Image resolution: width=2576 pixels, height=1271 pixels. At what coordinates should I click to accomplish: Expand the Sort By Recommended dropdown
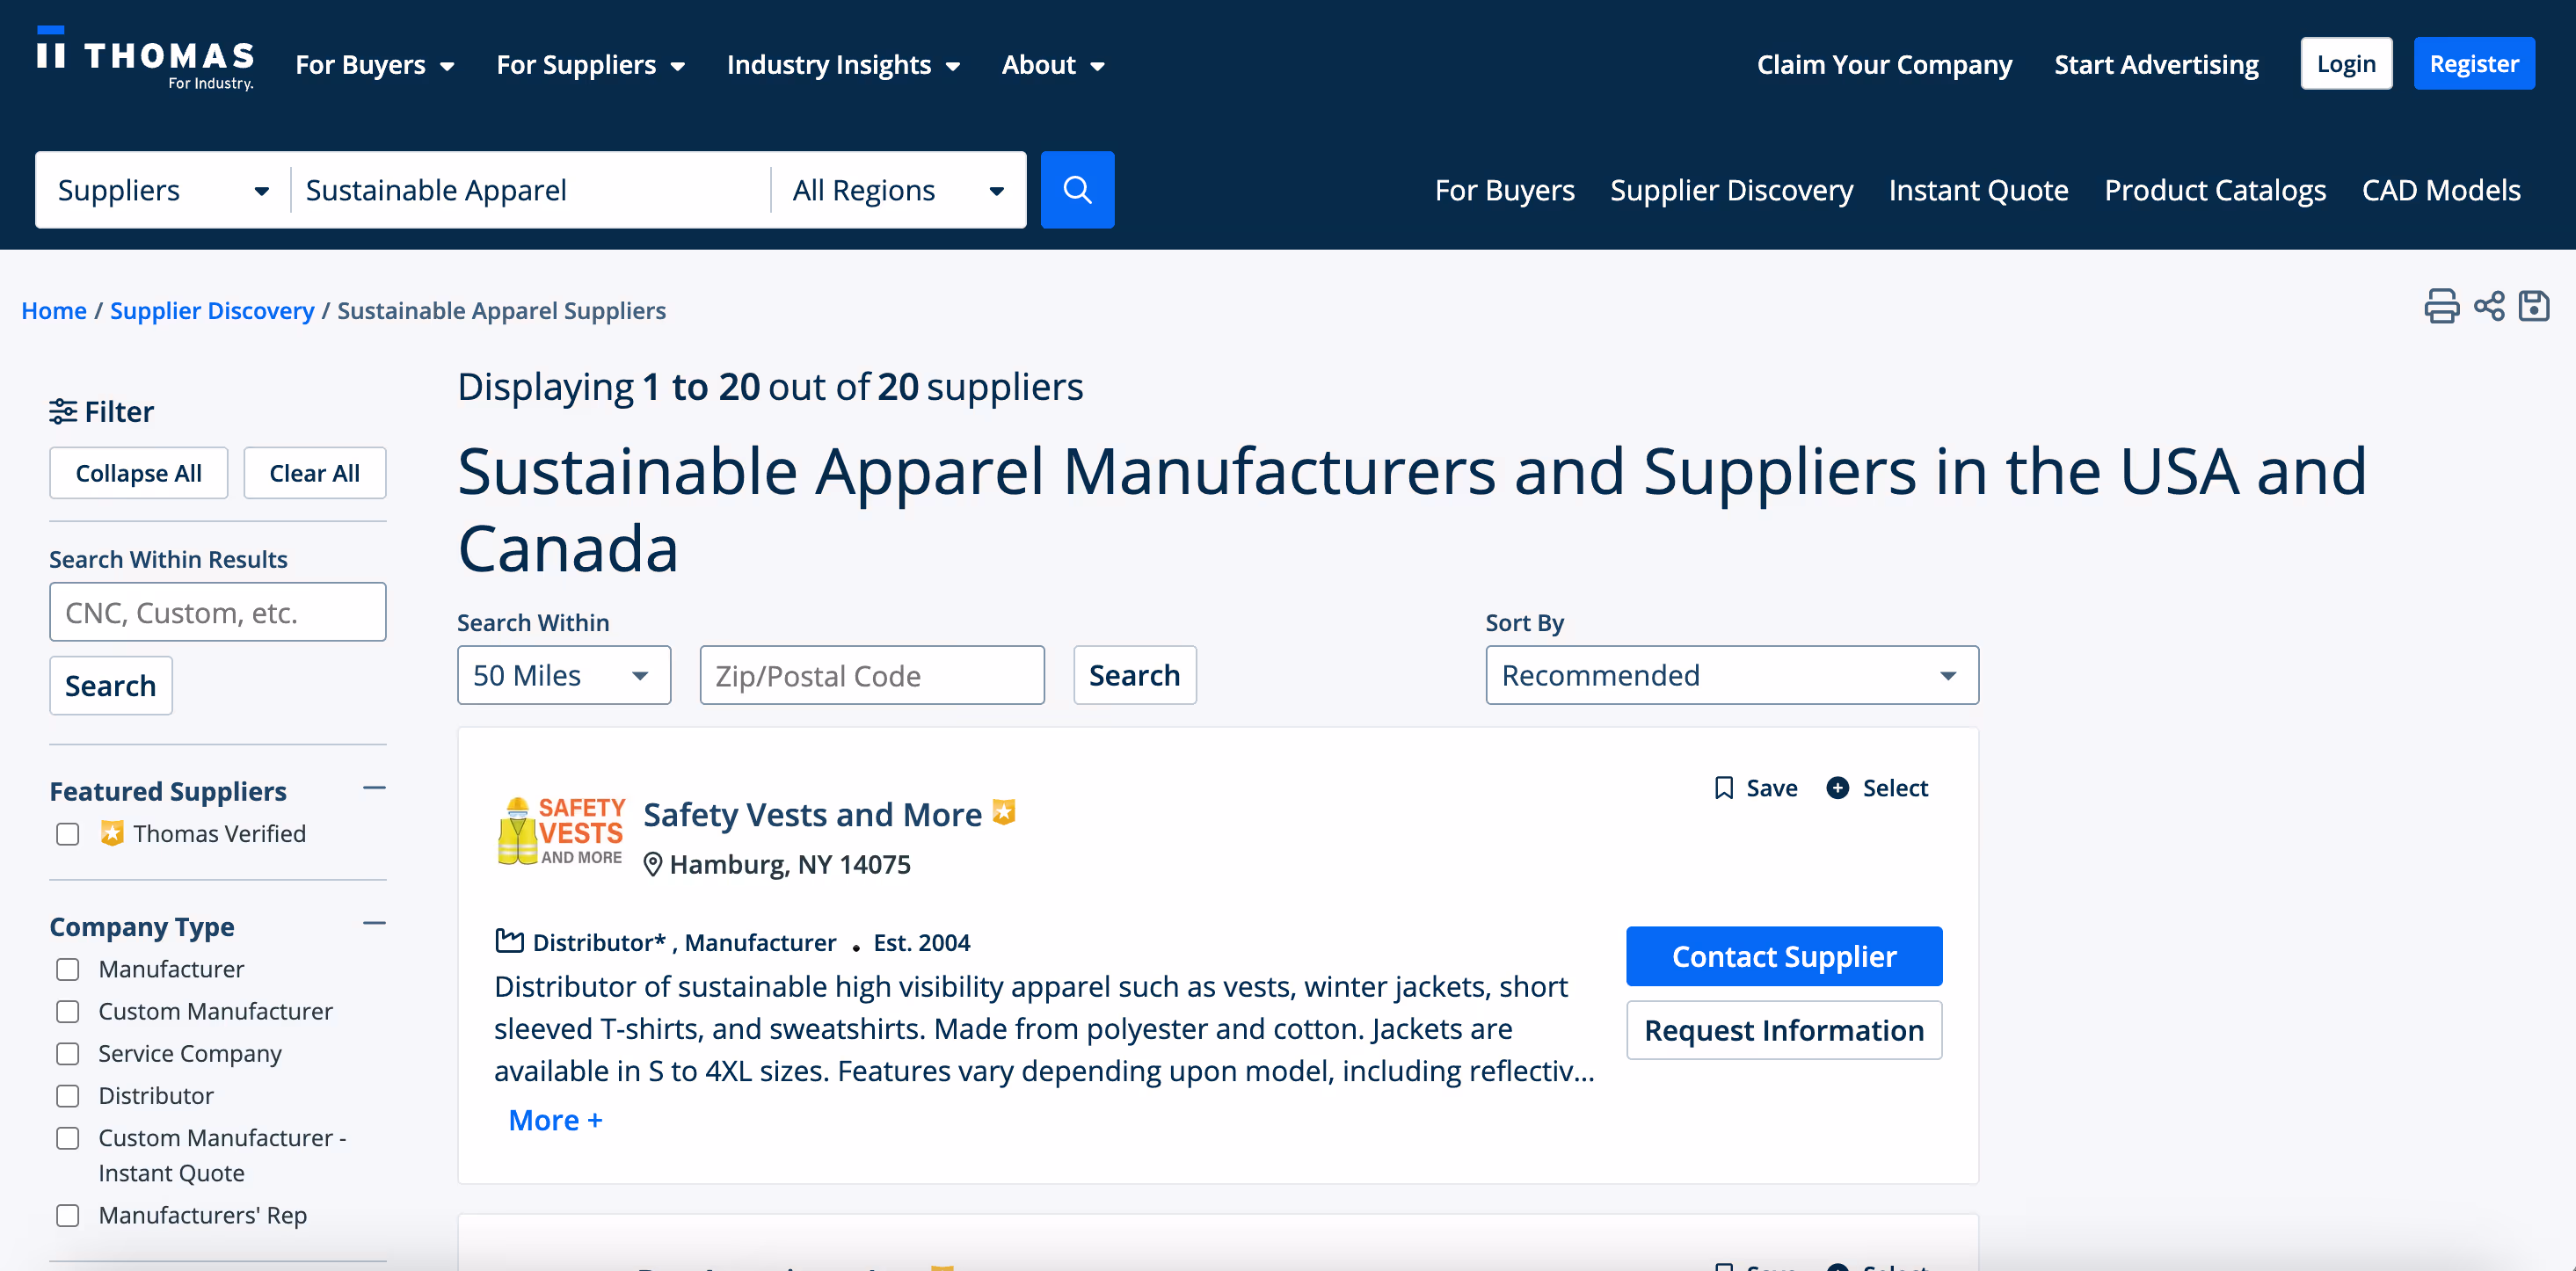click(x=1731, y=676)
